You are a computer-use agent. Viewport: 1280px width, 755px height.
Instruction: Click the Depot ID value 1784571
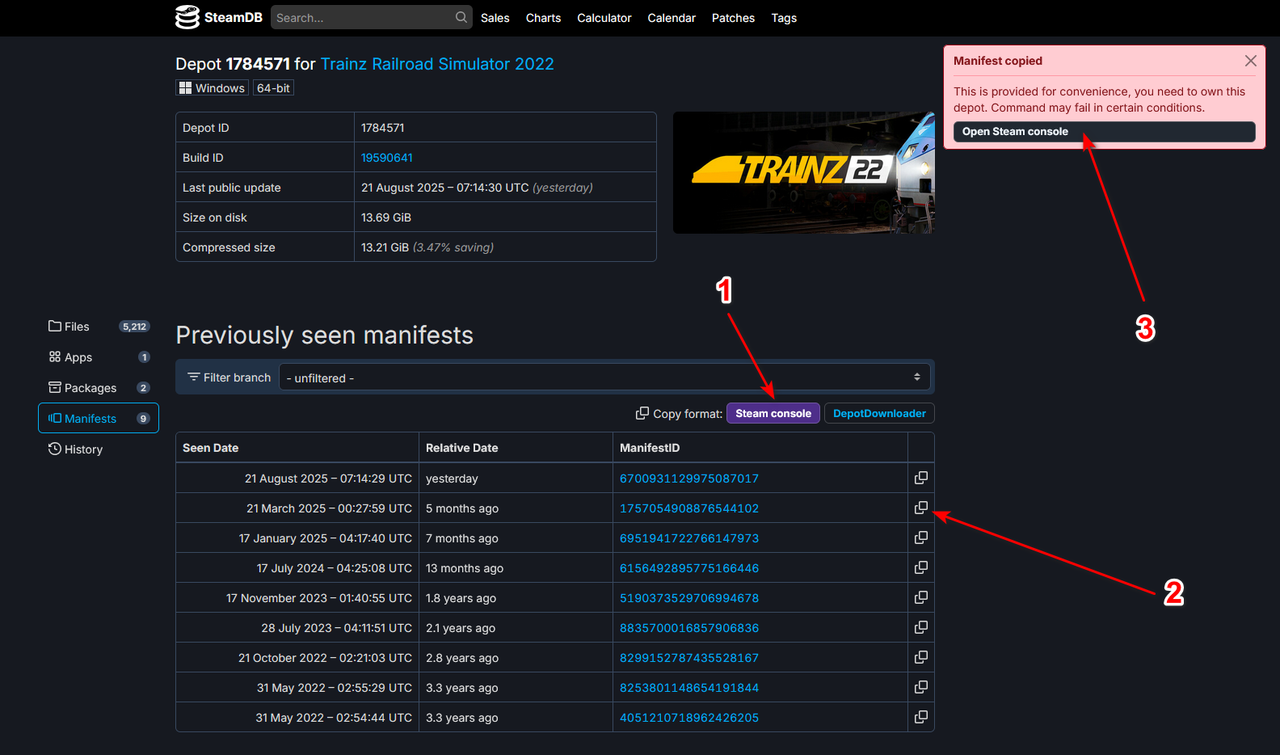[x=383, y=128]
